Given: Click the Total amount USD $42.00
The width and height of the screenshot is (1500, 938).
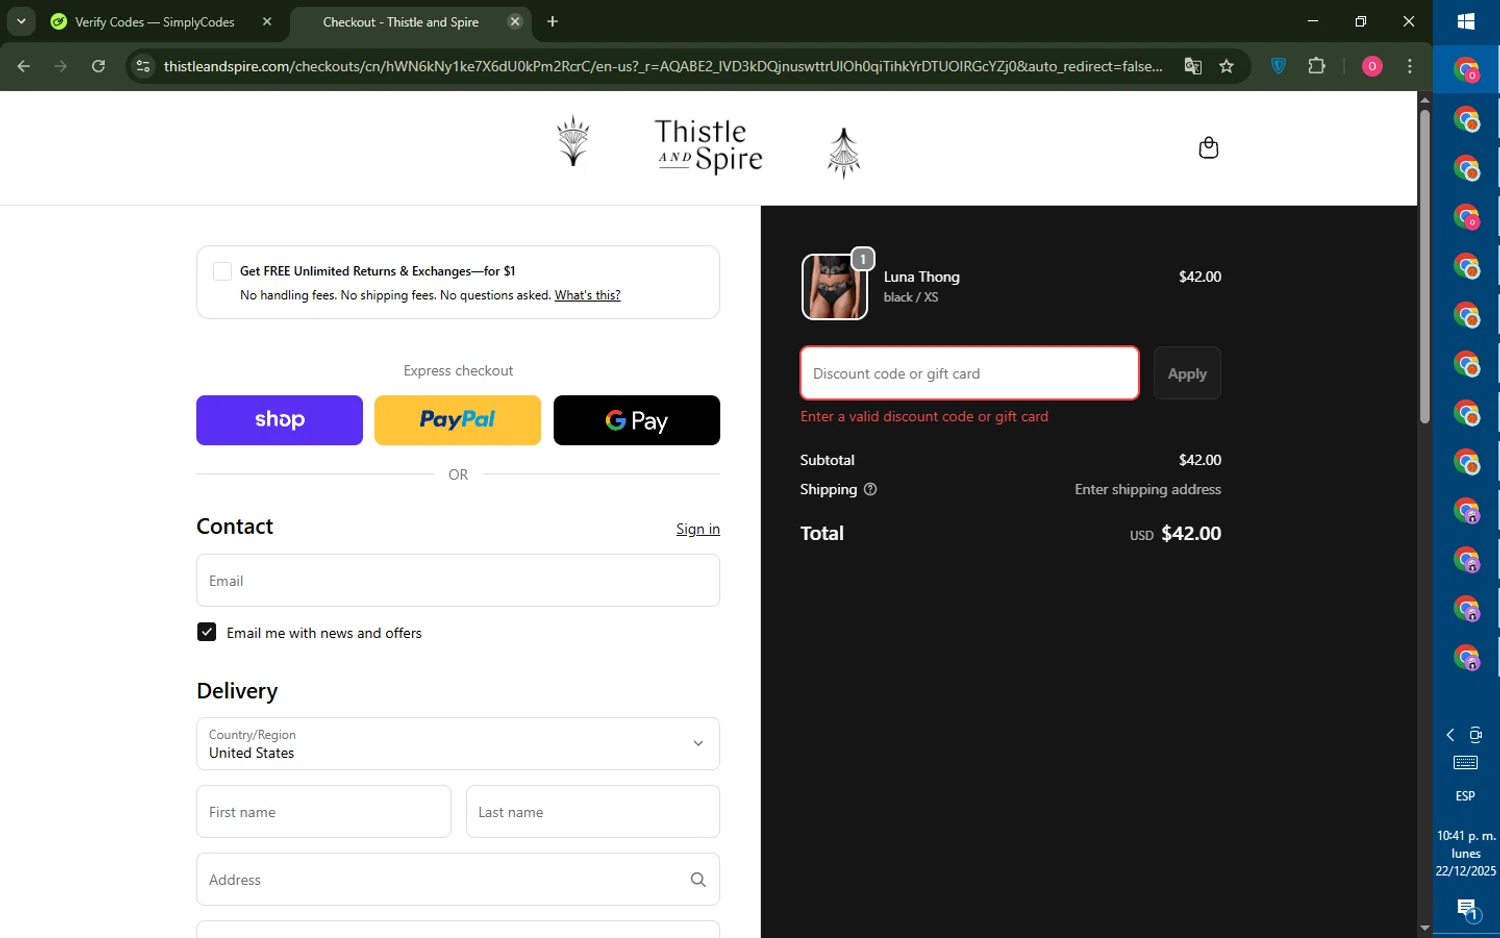Looking at the screenshot, I should coord(1175,534).
